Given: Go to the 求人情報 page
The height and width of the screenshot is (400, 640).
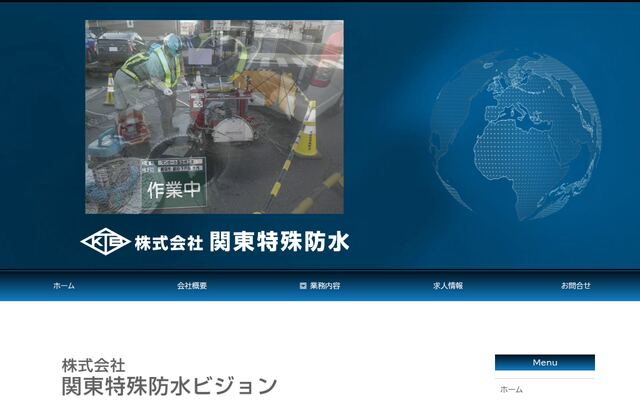Looking at the screenshot, I should [x=448, y=286].
